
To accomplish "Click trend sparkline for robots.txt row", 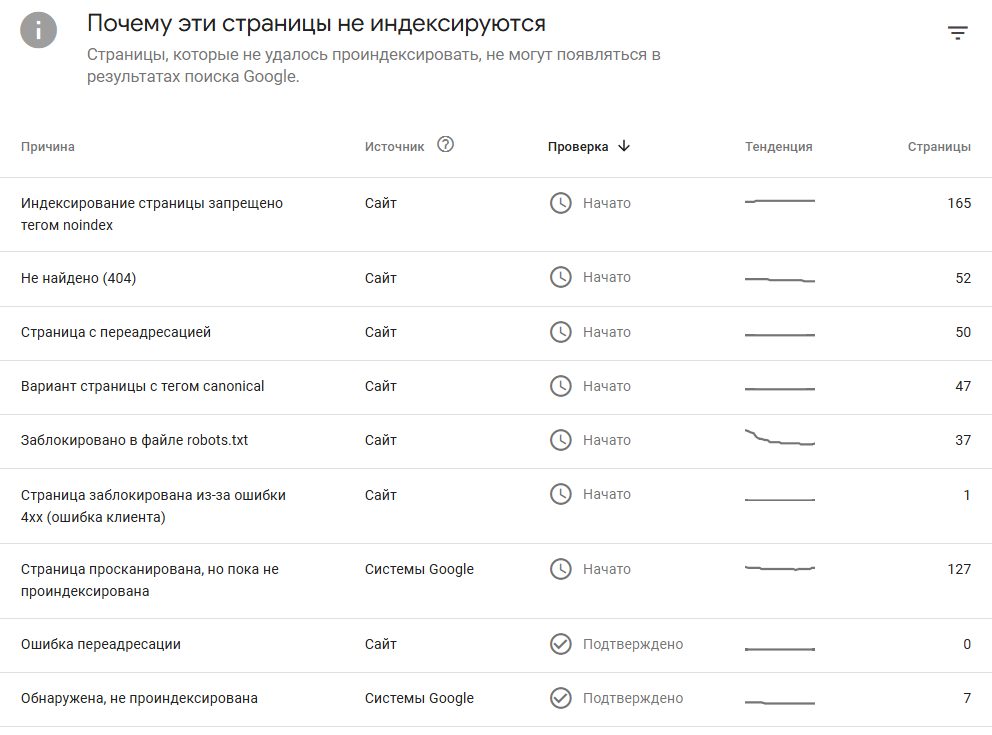I will pyautogui.click(x=779, y=438).
